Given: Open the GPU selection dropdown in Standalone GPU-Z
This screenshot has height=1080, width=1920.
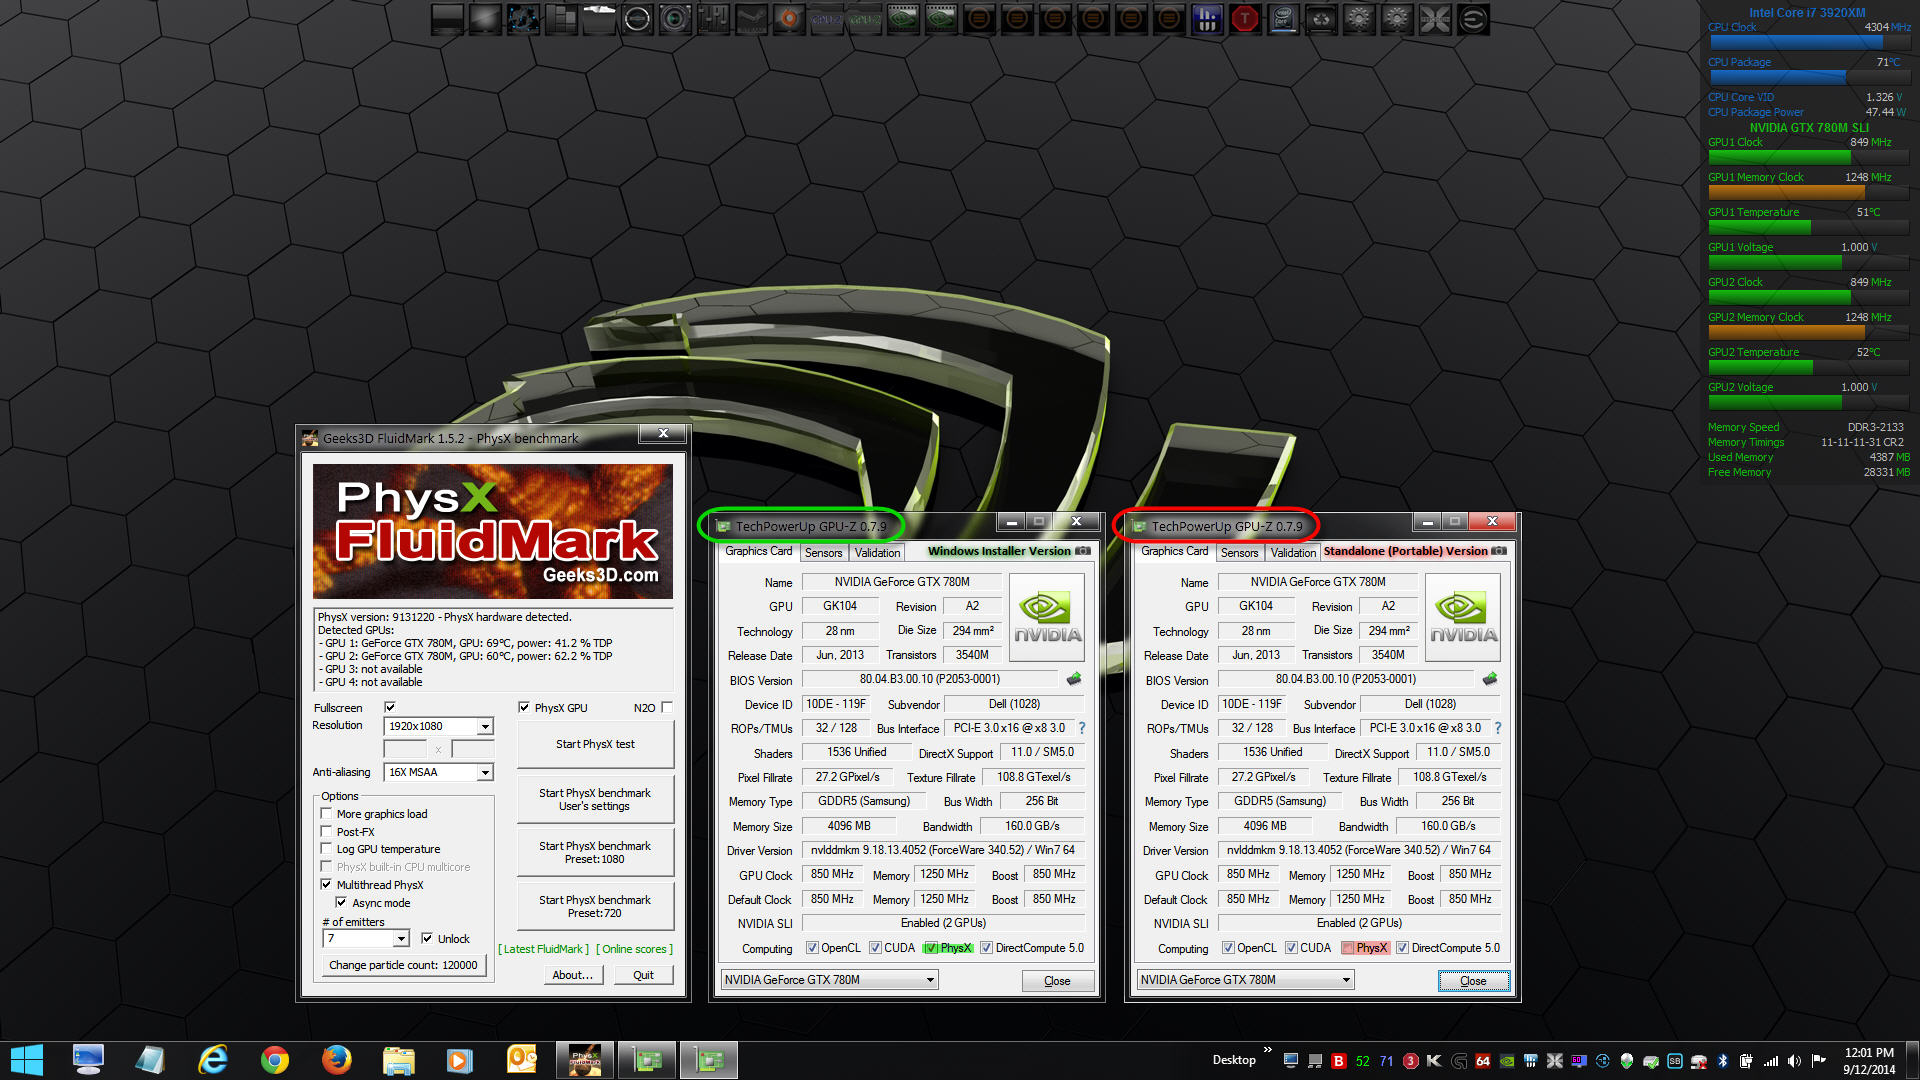Looking at the screenshot, I should [x=1246, y=980].
